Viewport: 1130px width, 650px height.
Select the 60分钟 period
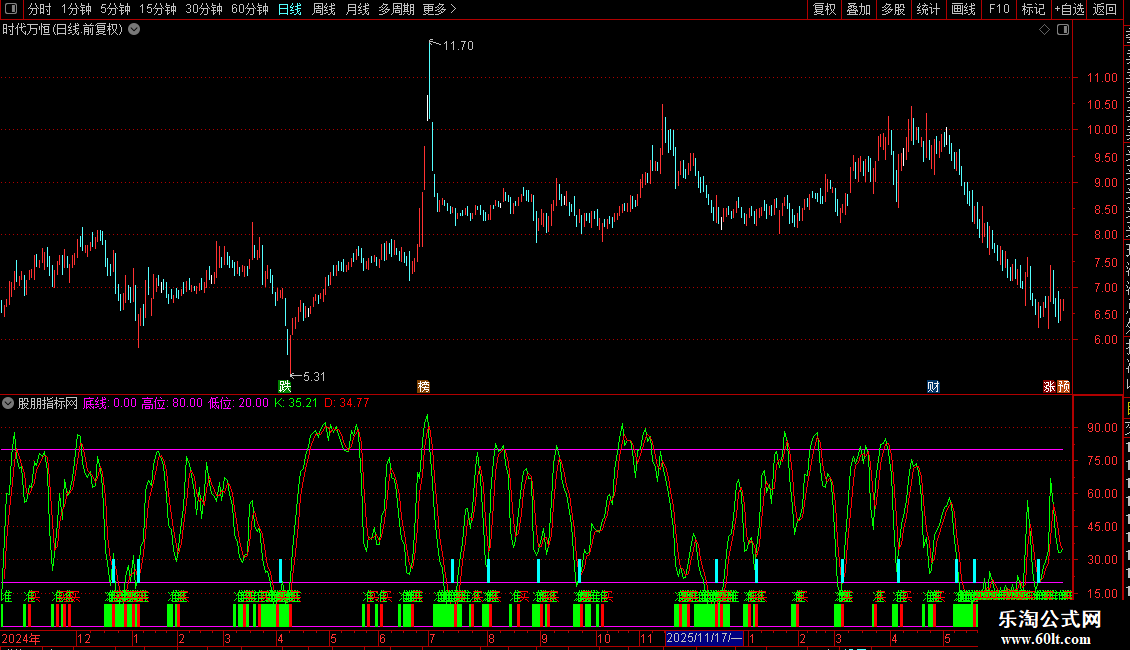pyautogui.click(x=249, y=9)
